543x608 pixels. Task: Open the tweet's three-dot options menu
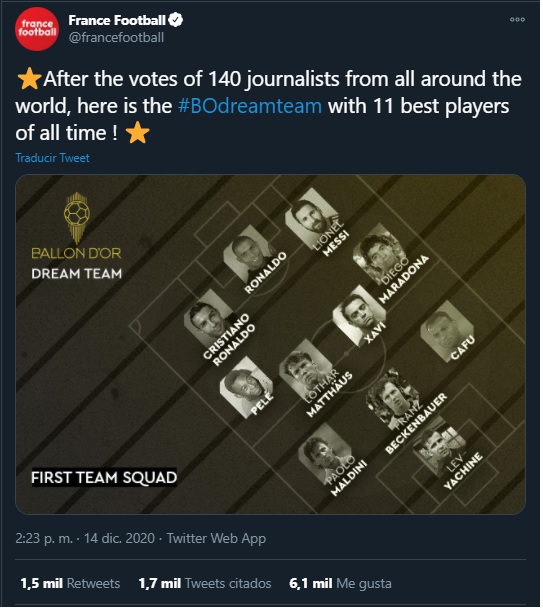517,19
